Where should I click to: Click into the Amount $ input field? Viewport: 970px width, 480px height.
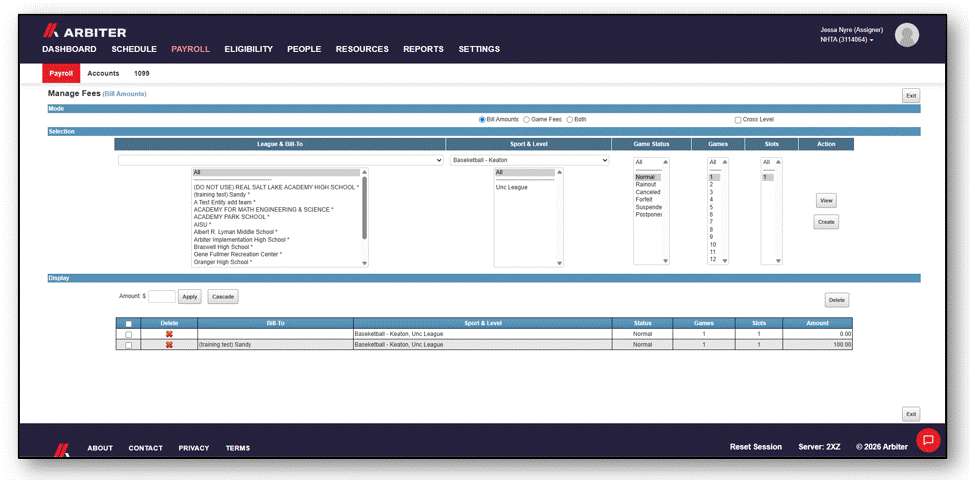tap(162, 297)
